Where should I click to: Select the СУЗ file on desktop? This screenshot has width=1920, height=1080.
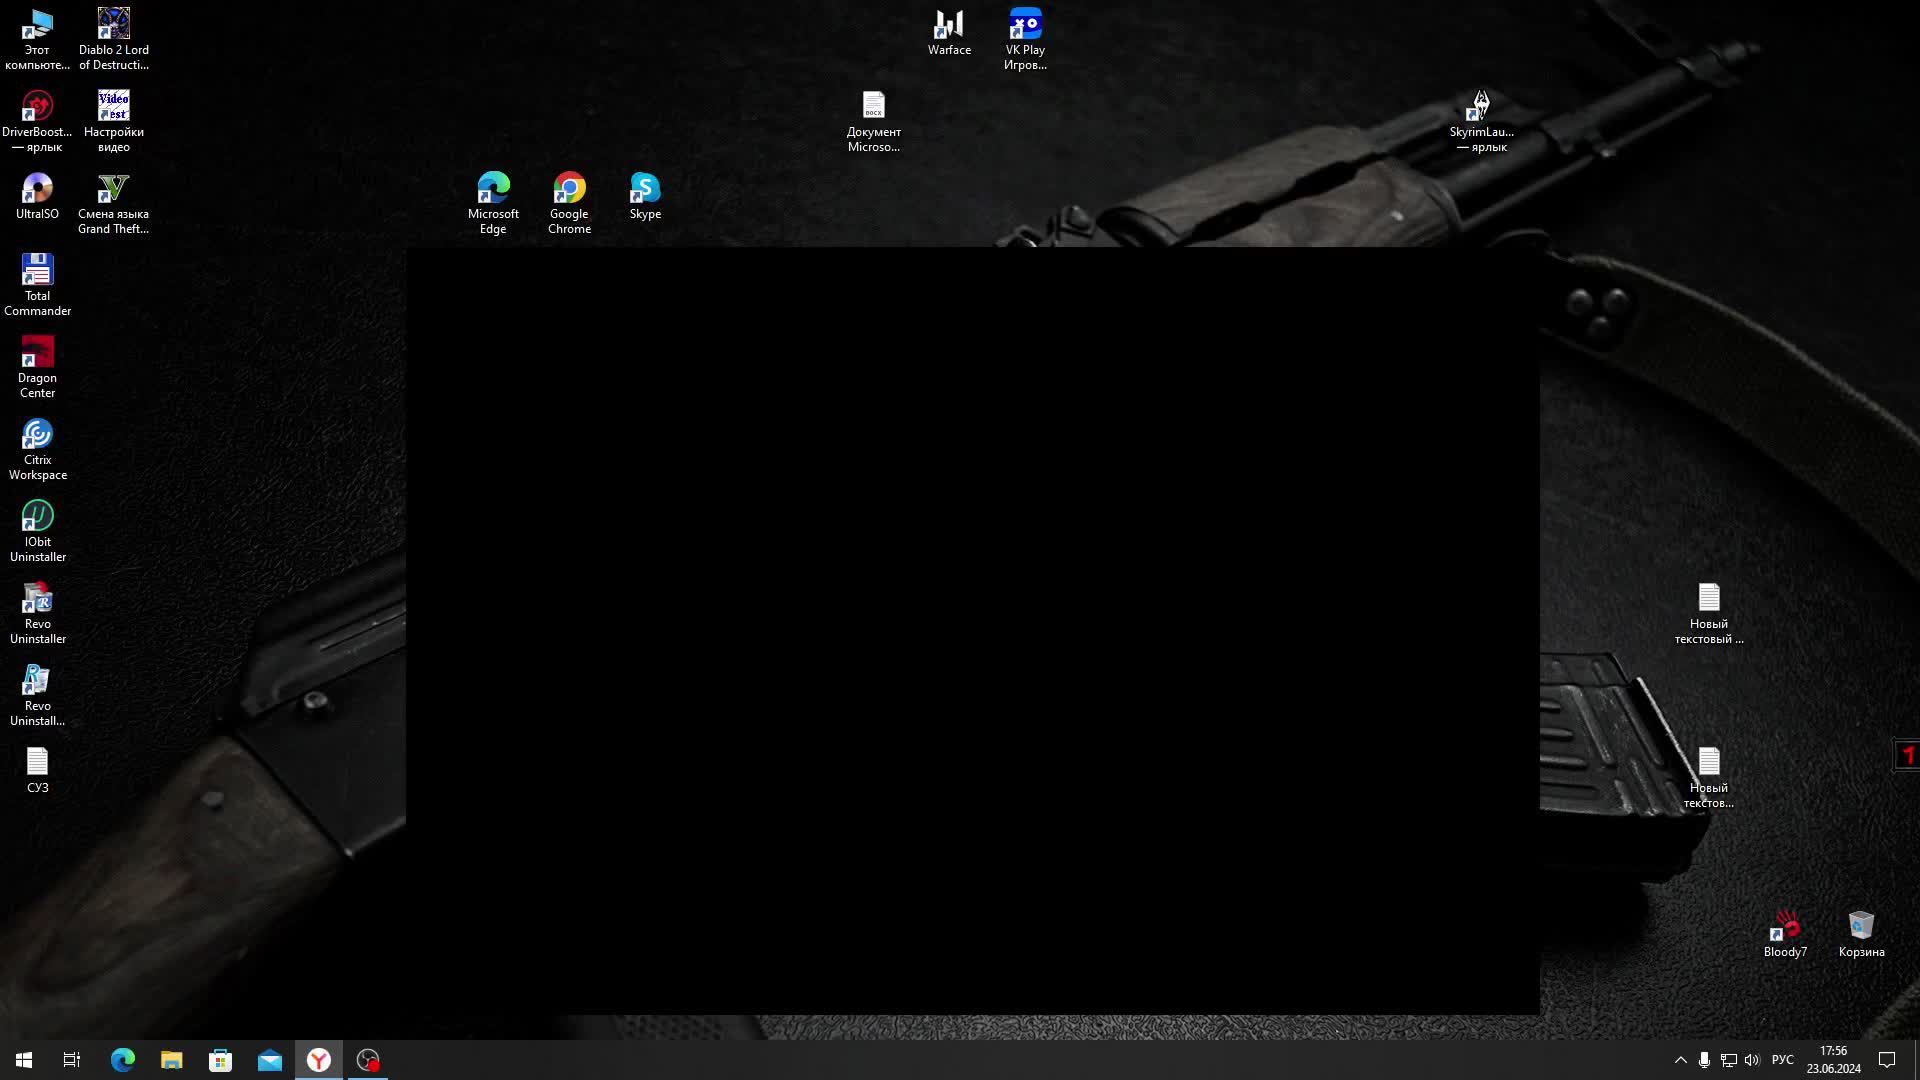[x=37, y=771]
